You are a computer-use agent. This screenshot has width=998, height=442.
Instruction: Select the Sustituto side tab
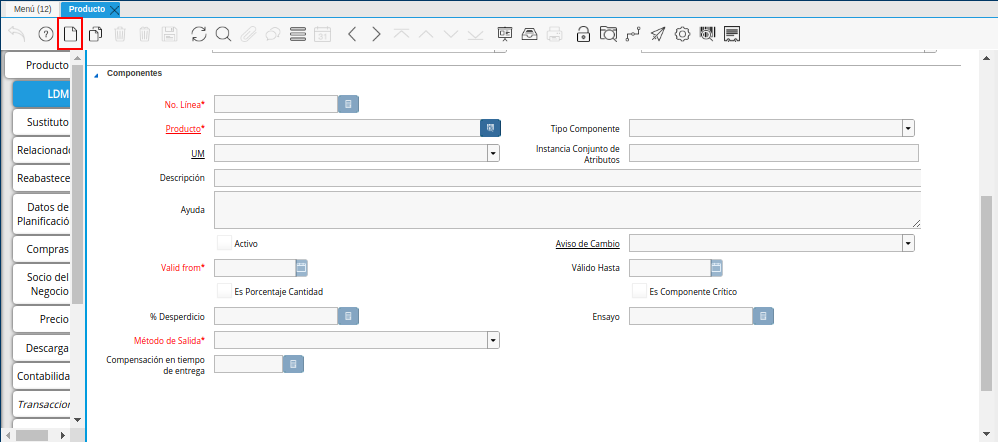(47, 122)
